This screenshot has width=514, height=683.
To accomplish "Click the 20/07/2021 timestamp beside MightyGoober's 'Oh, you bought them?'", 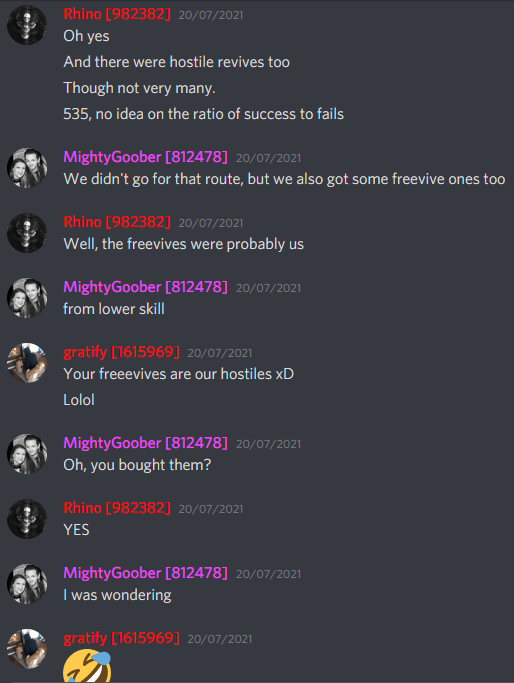I will [x=268, y=444].
